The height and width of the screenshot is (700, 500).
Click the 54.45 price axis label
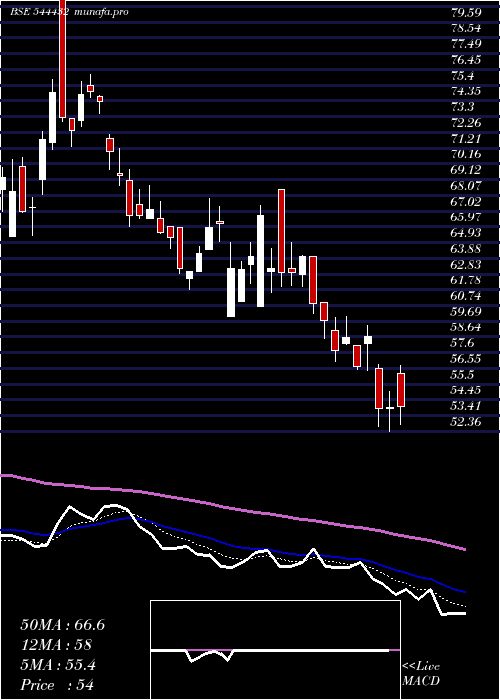coord(467,390)
